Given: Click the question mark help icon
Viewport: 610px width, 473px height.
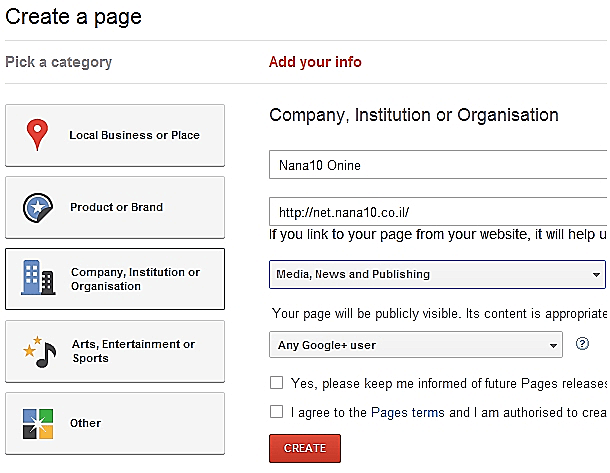Looking at the screenshot, I should click(583, 345).
